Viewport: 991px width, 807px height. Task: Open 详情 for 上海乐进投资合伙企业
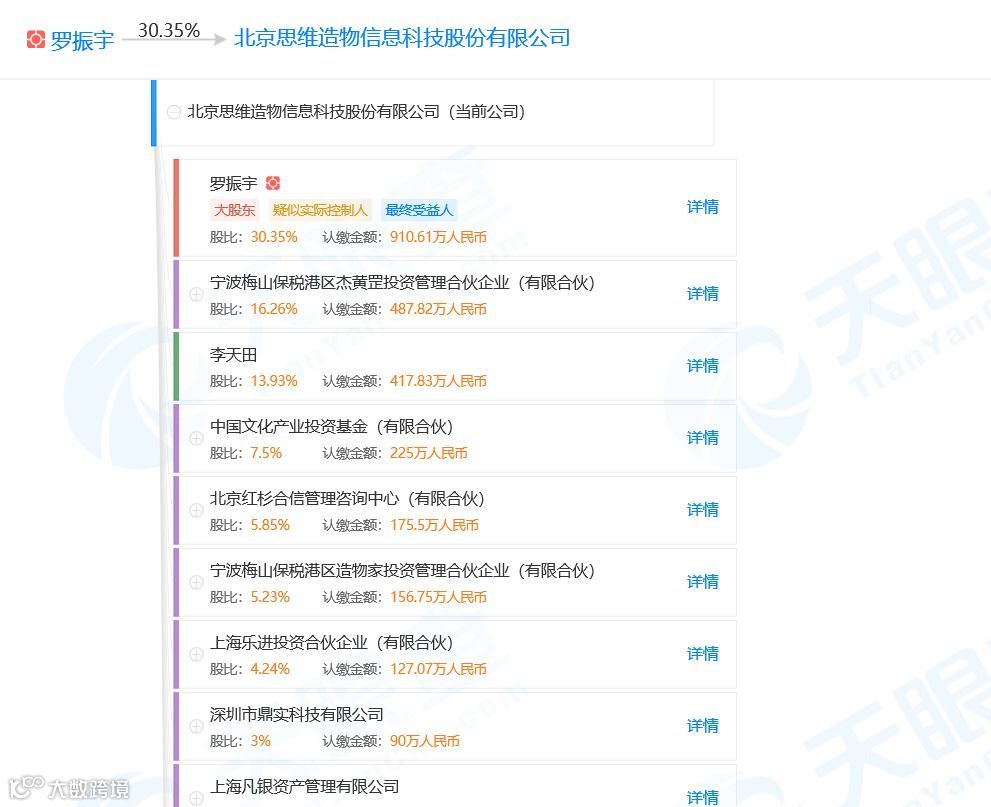point(703,654)
